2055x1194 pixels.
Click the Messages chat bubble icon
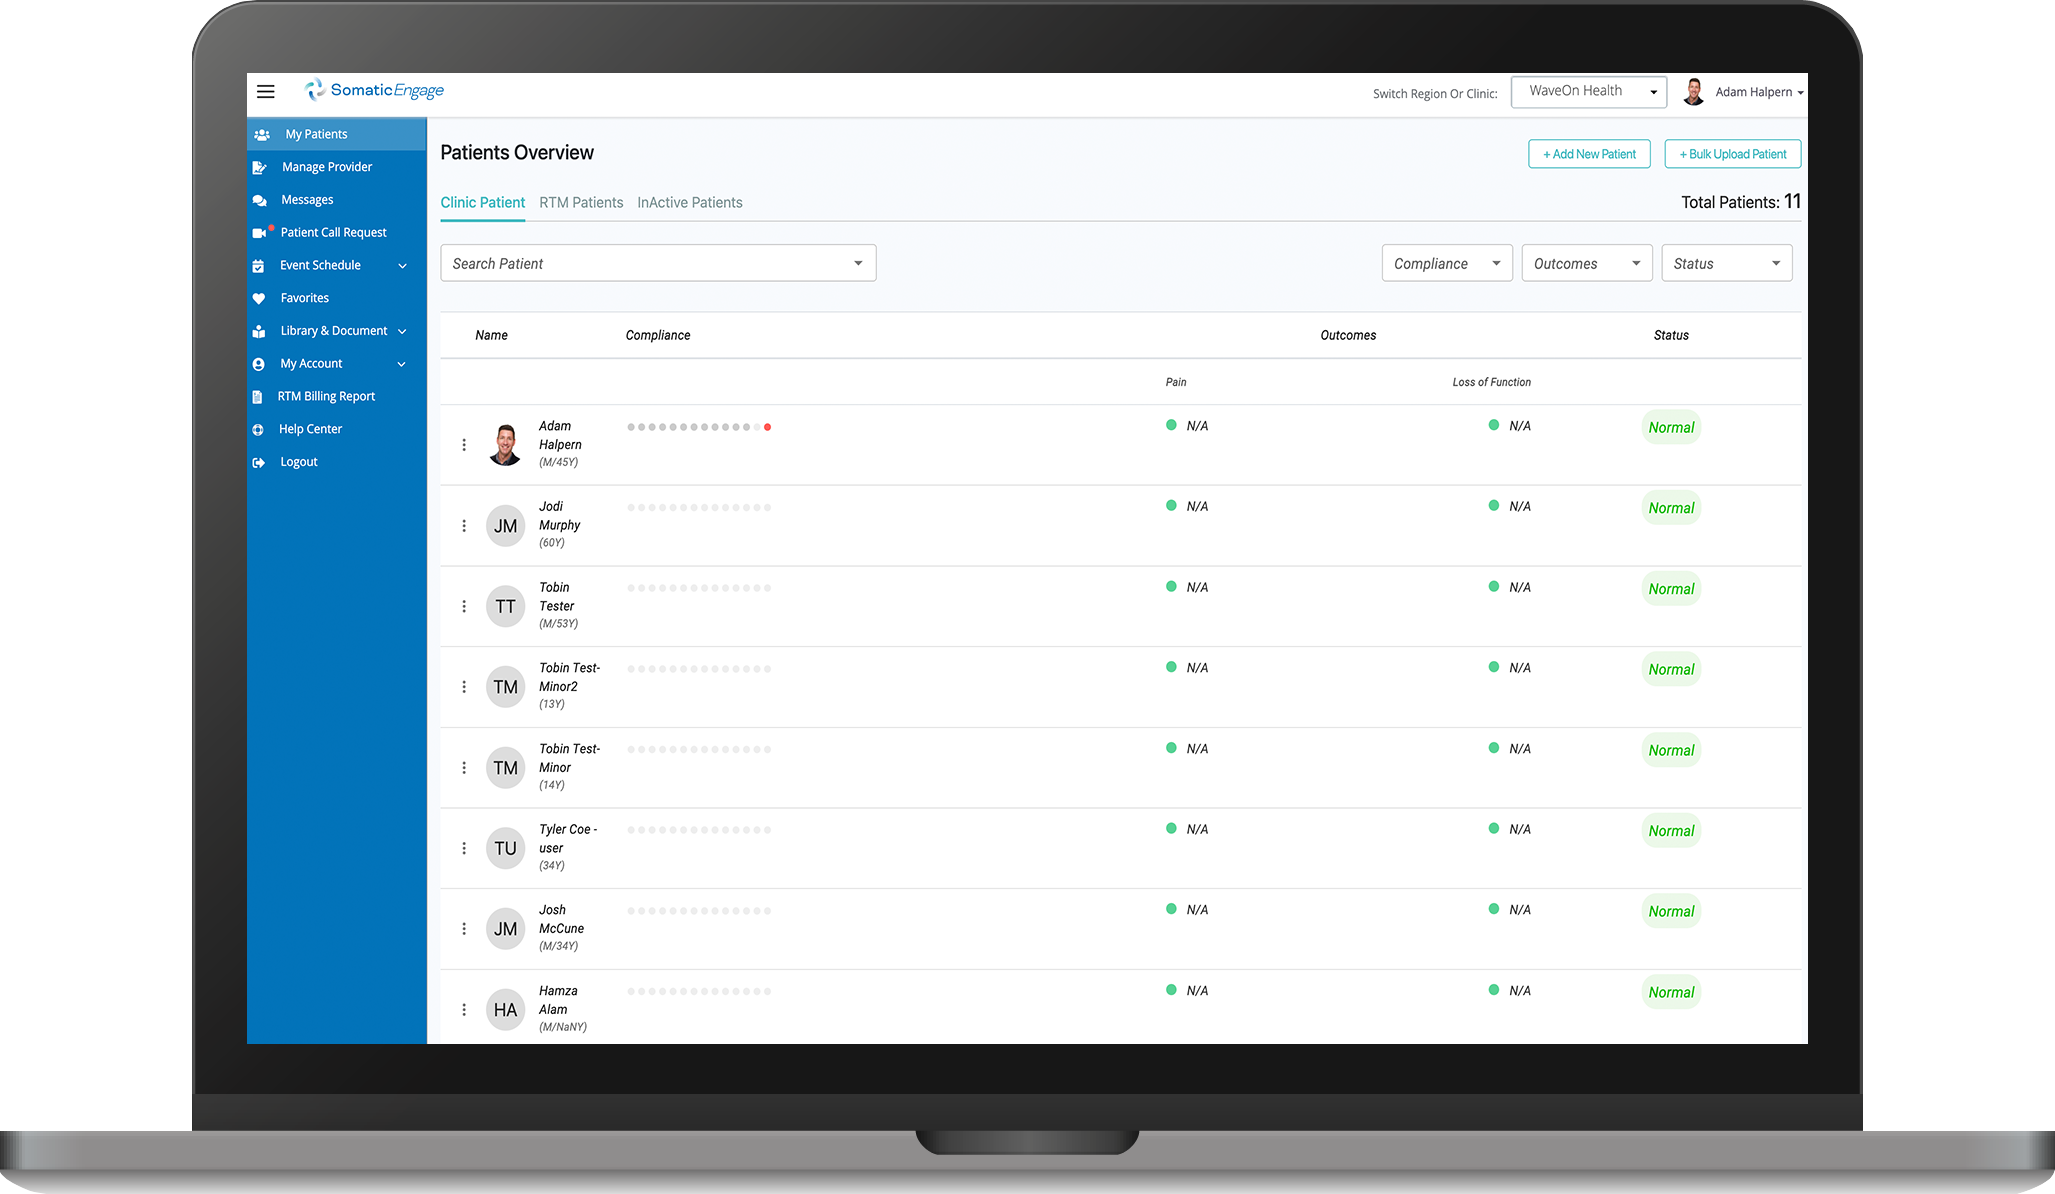pos(259,200)
